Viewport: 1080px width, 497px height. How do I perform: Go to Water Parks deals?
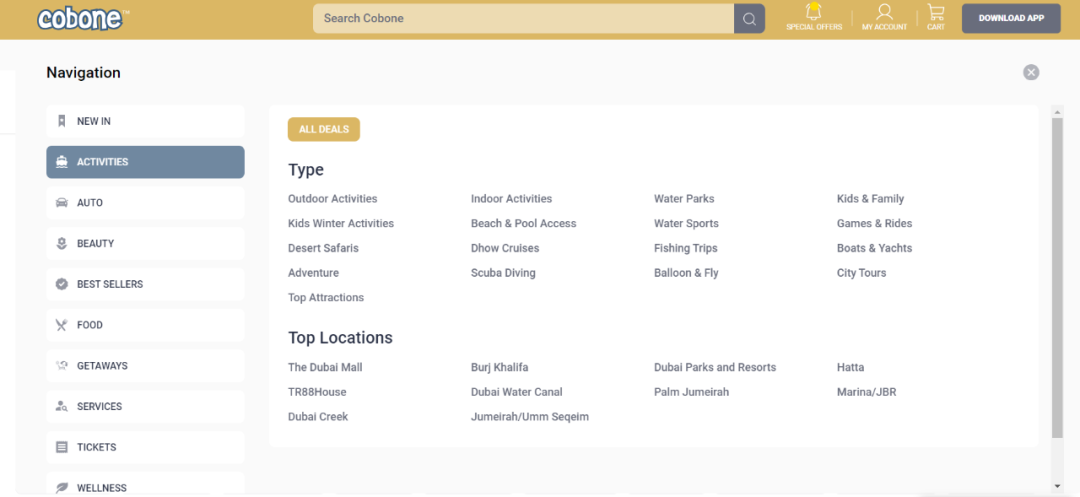pyautogui.click(x=684, y=199)
